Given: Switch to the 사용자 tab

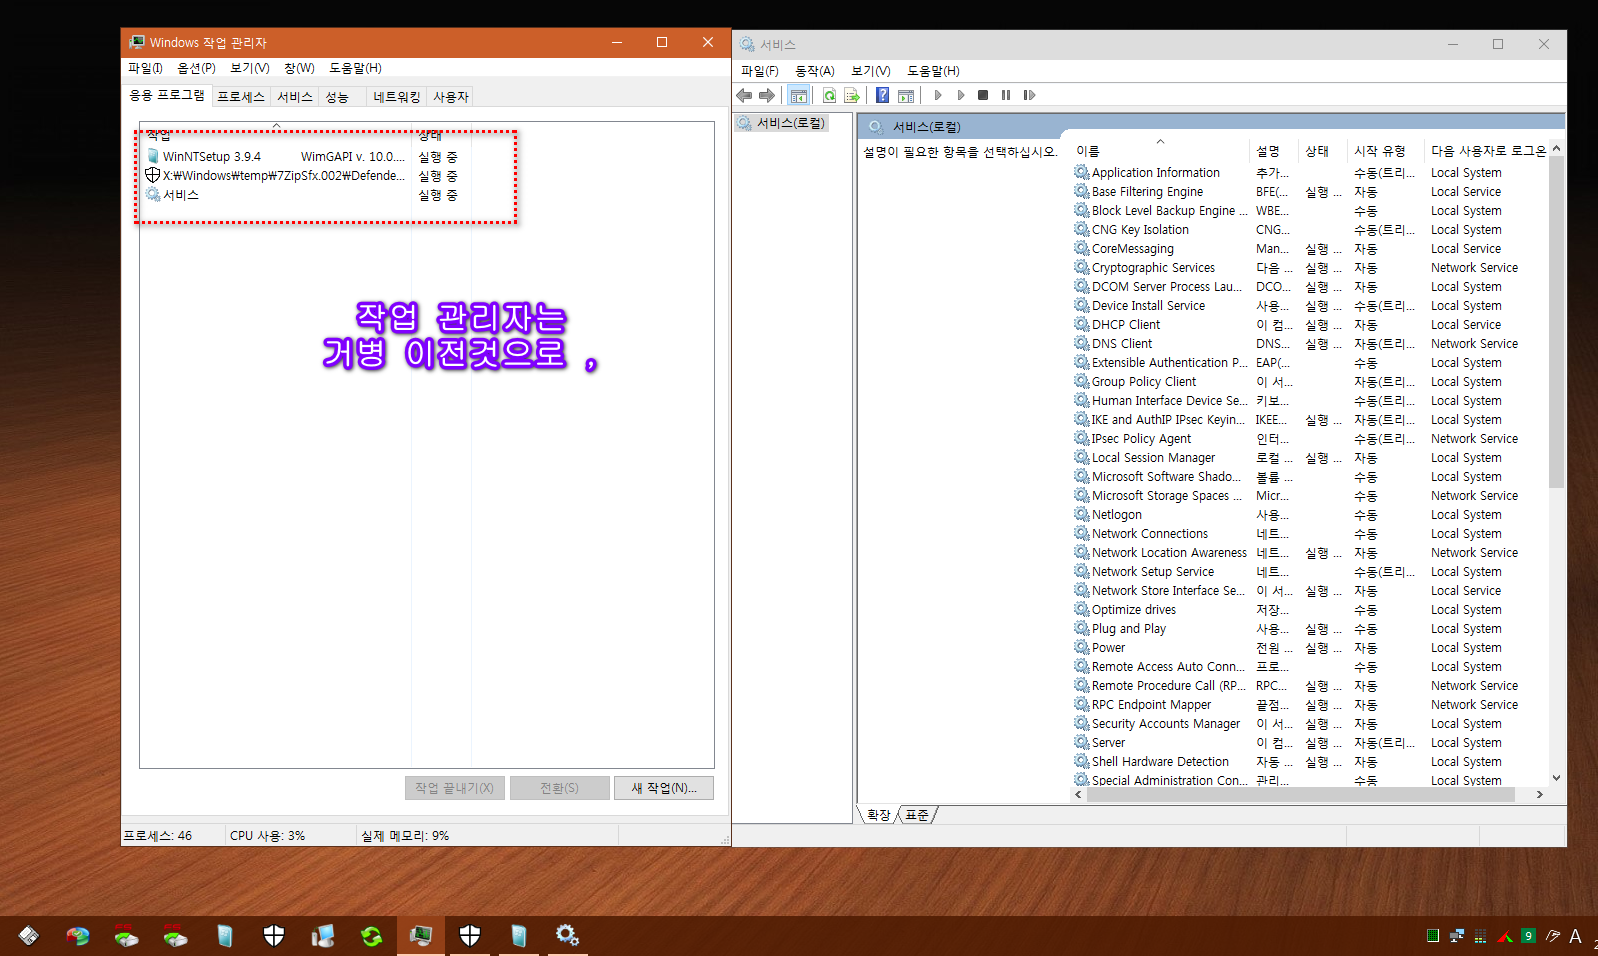Looking at the screenshot, I should pos(451,97).
